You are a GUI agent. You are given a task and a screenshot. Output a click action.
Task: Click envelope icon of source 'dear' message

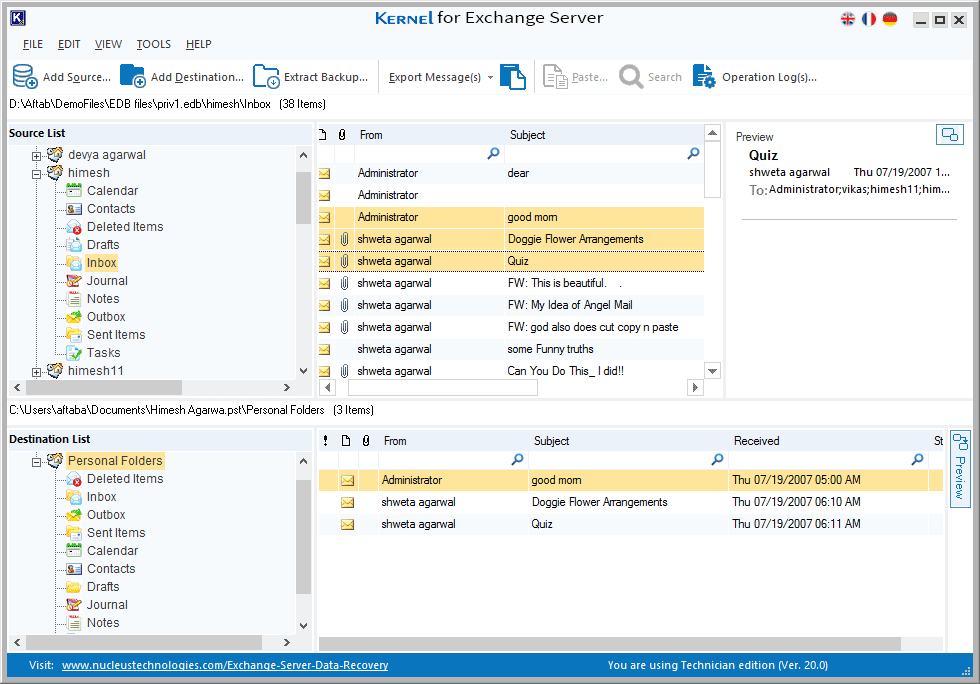pos(324,173)
